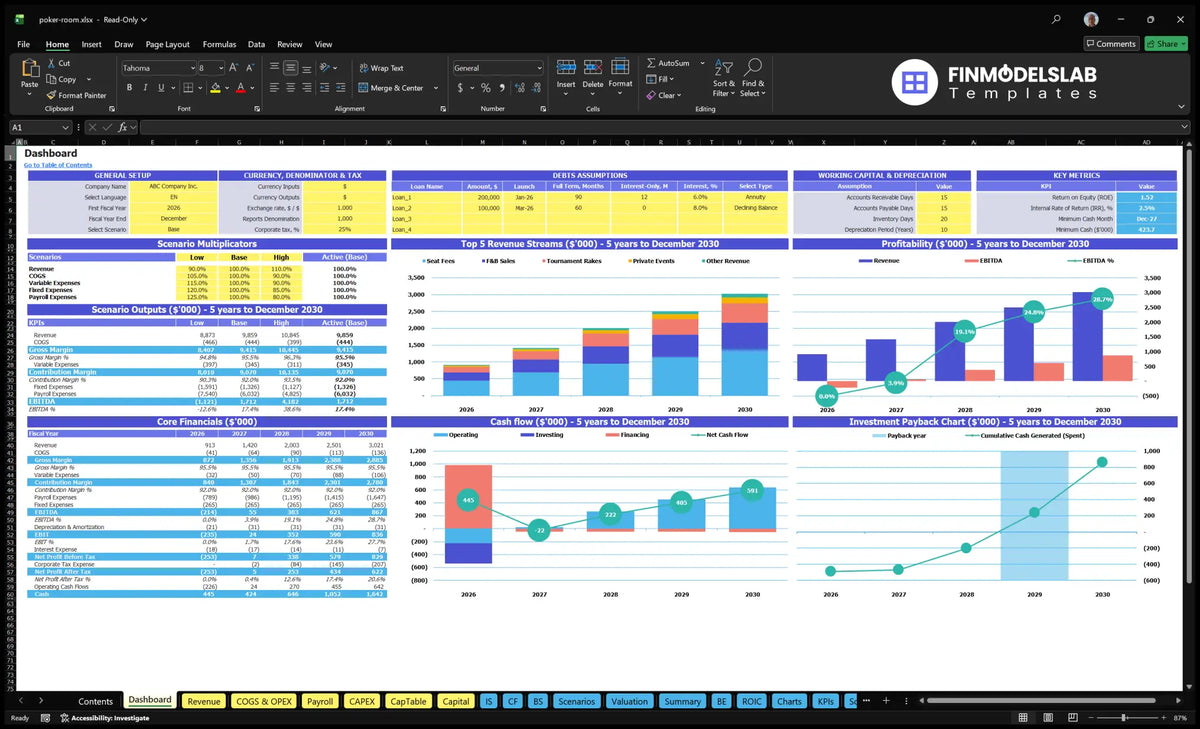Image resolution: width=1200 pixels, height=729 pixels.
Task: Switch to the Formulas ribbon tab
Action: pos(219,44)
